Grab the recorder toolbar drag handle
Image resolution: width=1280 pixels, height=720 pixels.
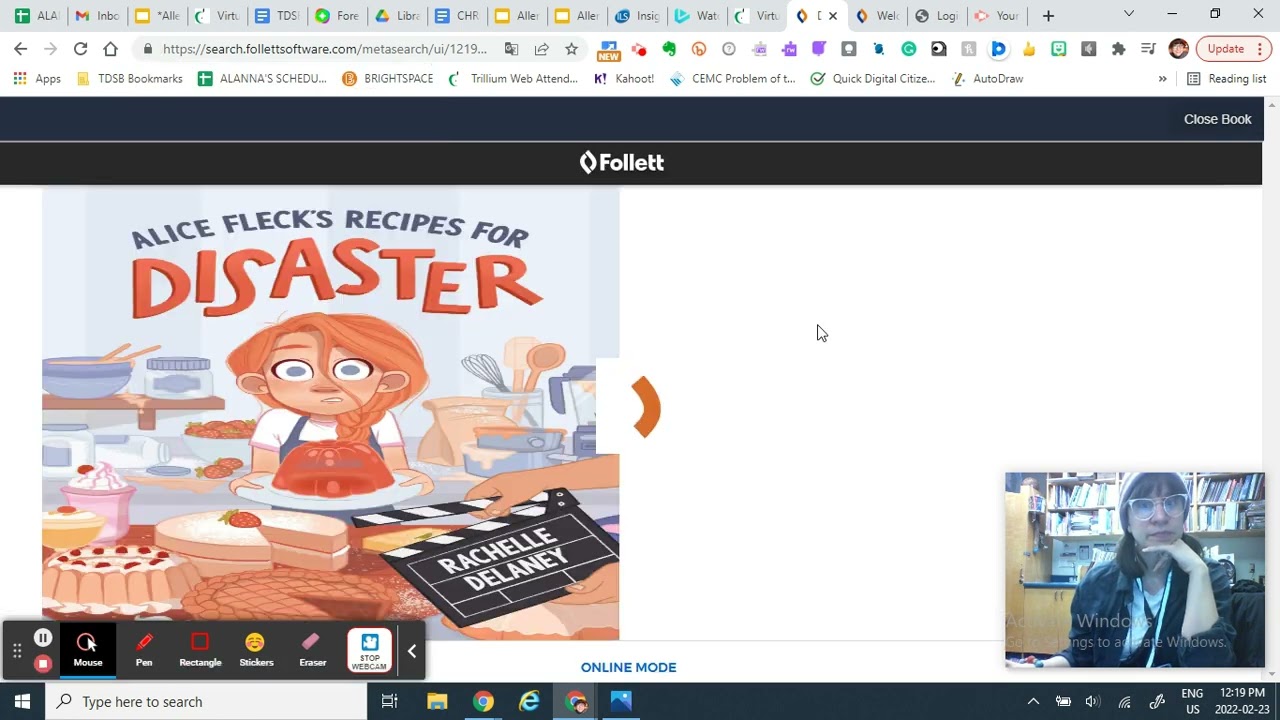pos(17,651)
